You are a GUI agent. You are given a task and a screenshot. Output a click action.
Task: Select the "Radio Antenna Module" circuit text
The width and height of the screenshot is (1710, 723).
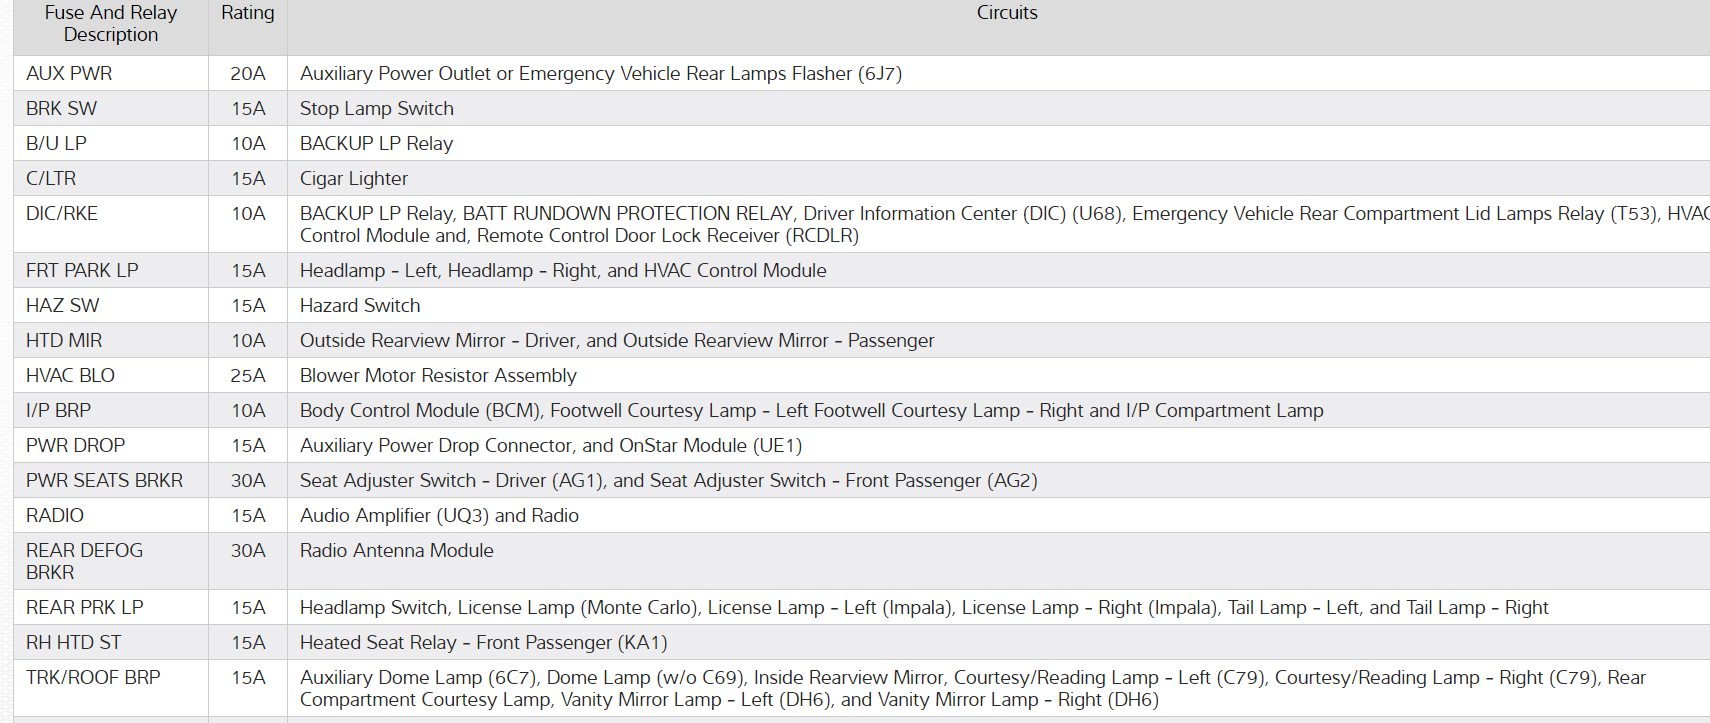(x=396, y=551)
